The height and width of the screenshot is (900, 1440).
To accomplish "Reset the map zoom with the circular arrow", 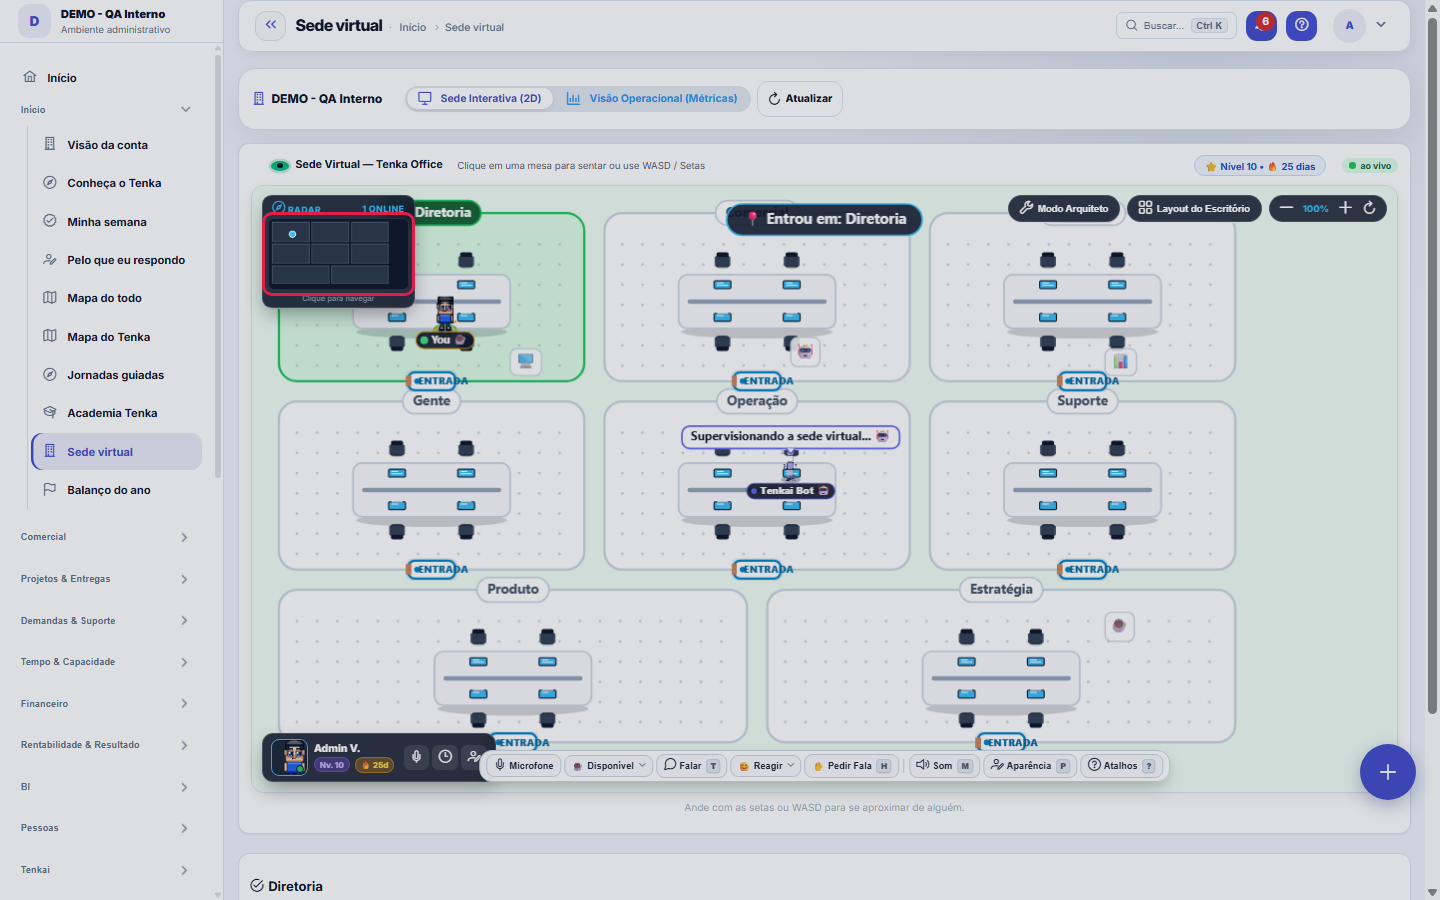I will tap(1370, 208).
